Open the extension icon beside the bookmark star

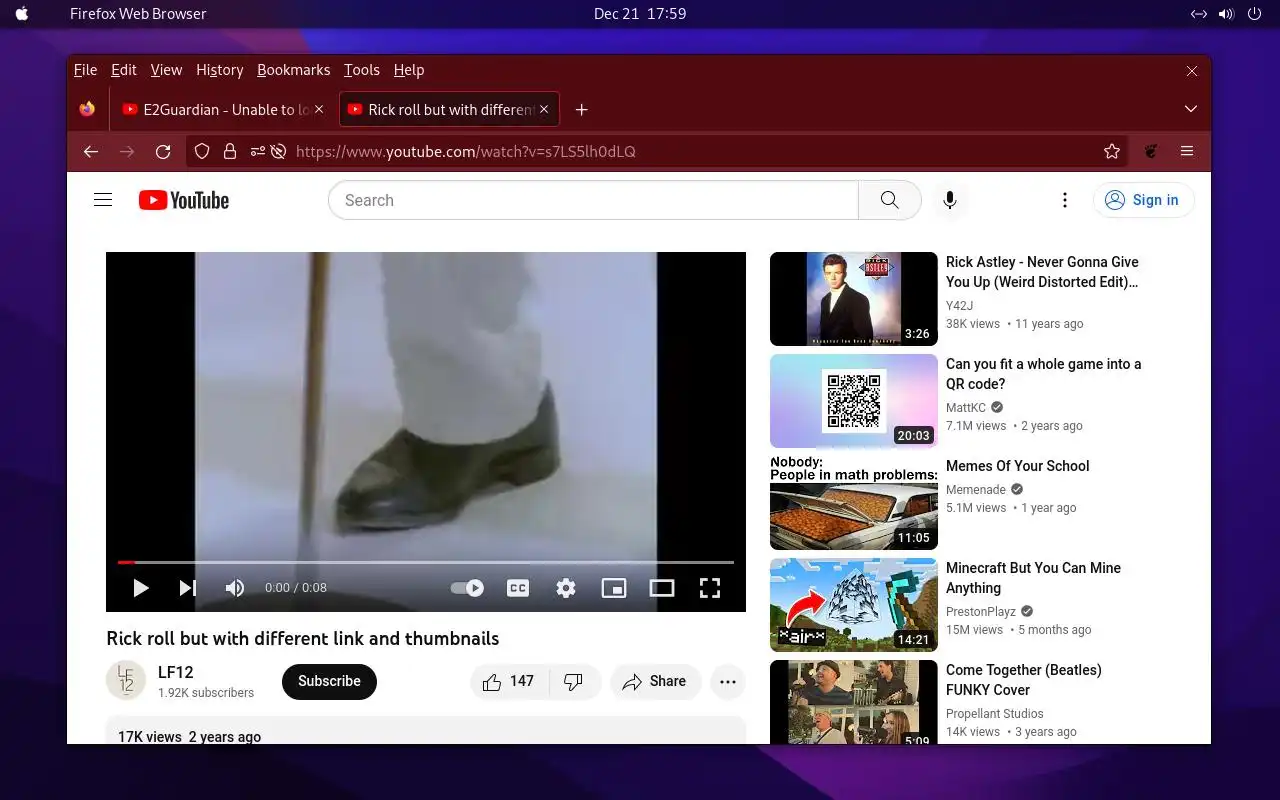coord(1151,151)
